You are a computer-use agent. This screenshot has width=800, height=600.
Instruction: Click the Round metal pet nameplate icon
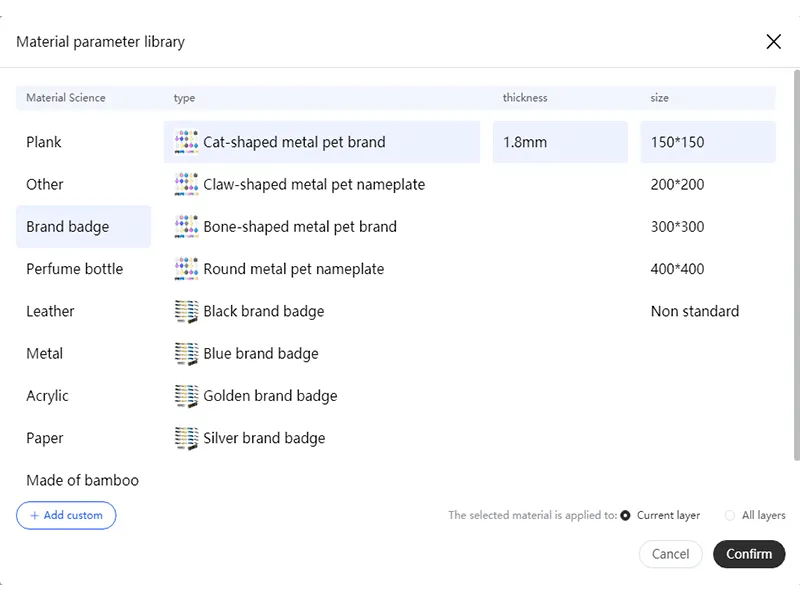[186, 269]
